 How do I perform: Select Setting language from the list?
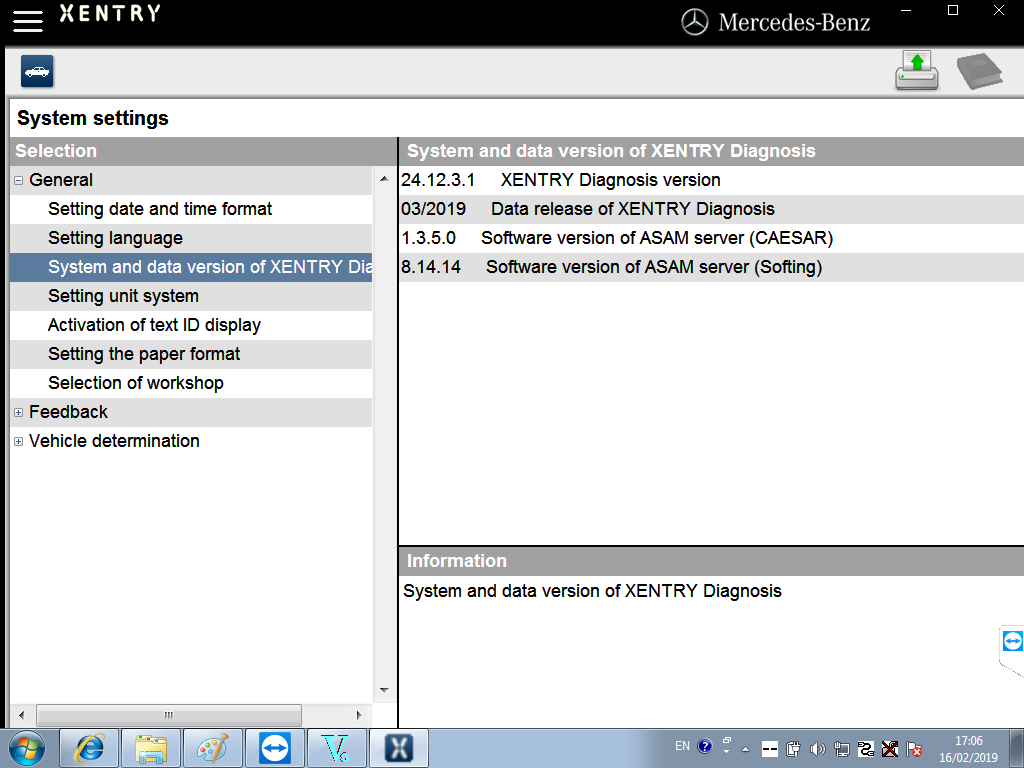pyautogui.click(x=115, y=238)
